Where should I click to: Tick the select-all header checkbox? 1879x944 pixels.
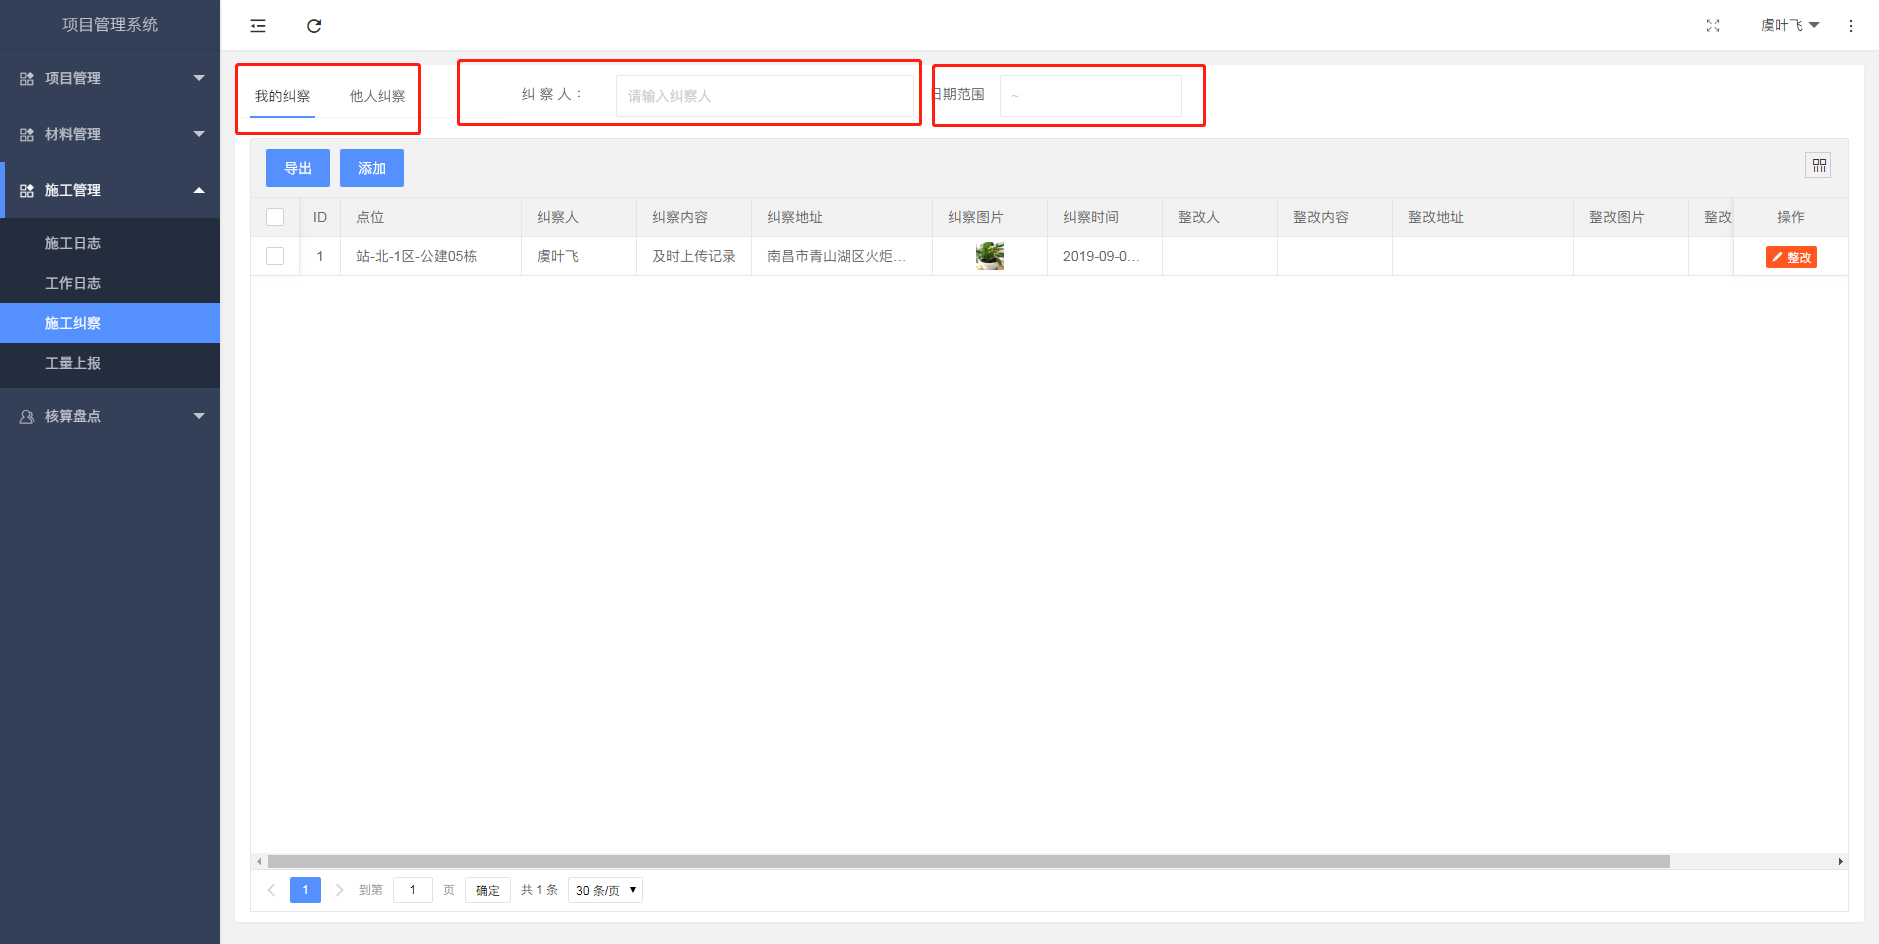tap(275, 217)
